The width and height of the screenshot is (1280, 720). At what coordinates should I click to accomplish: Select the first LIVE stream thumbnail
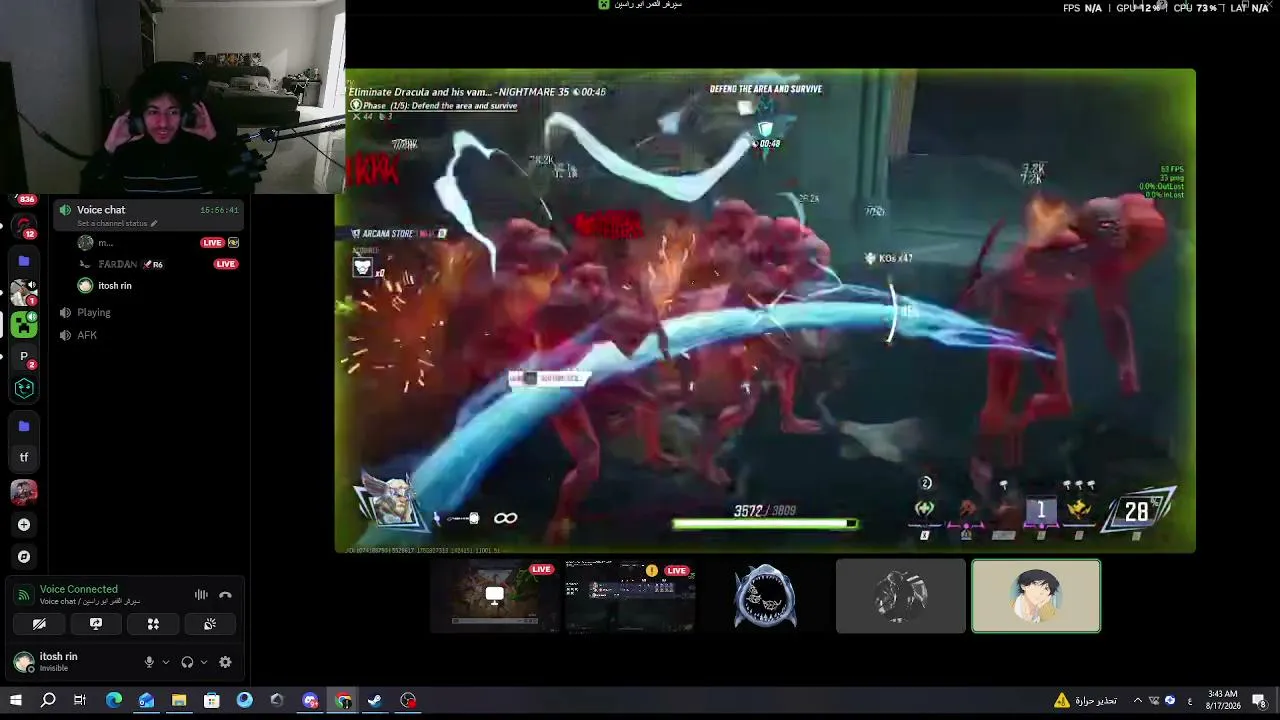click(495, 596)
